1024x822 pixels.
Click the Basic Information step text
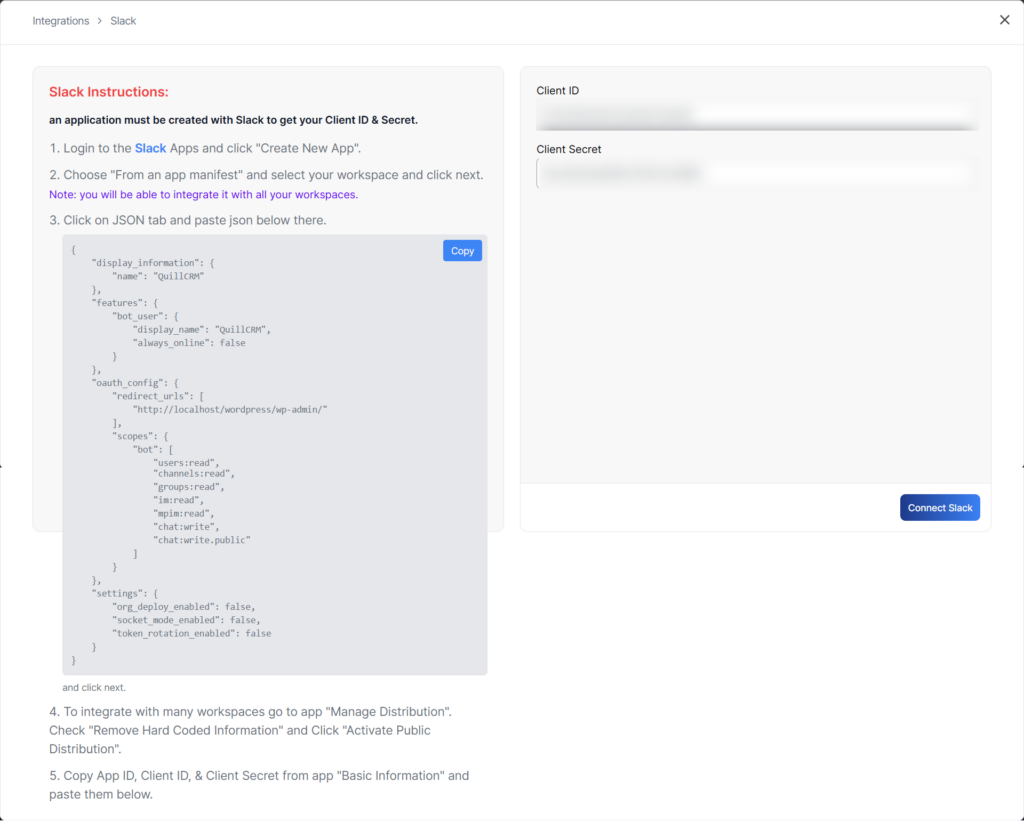point(258,784)
